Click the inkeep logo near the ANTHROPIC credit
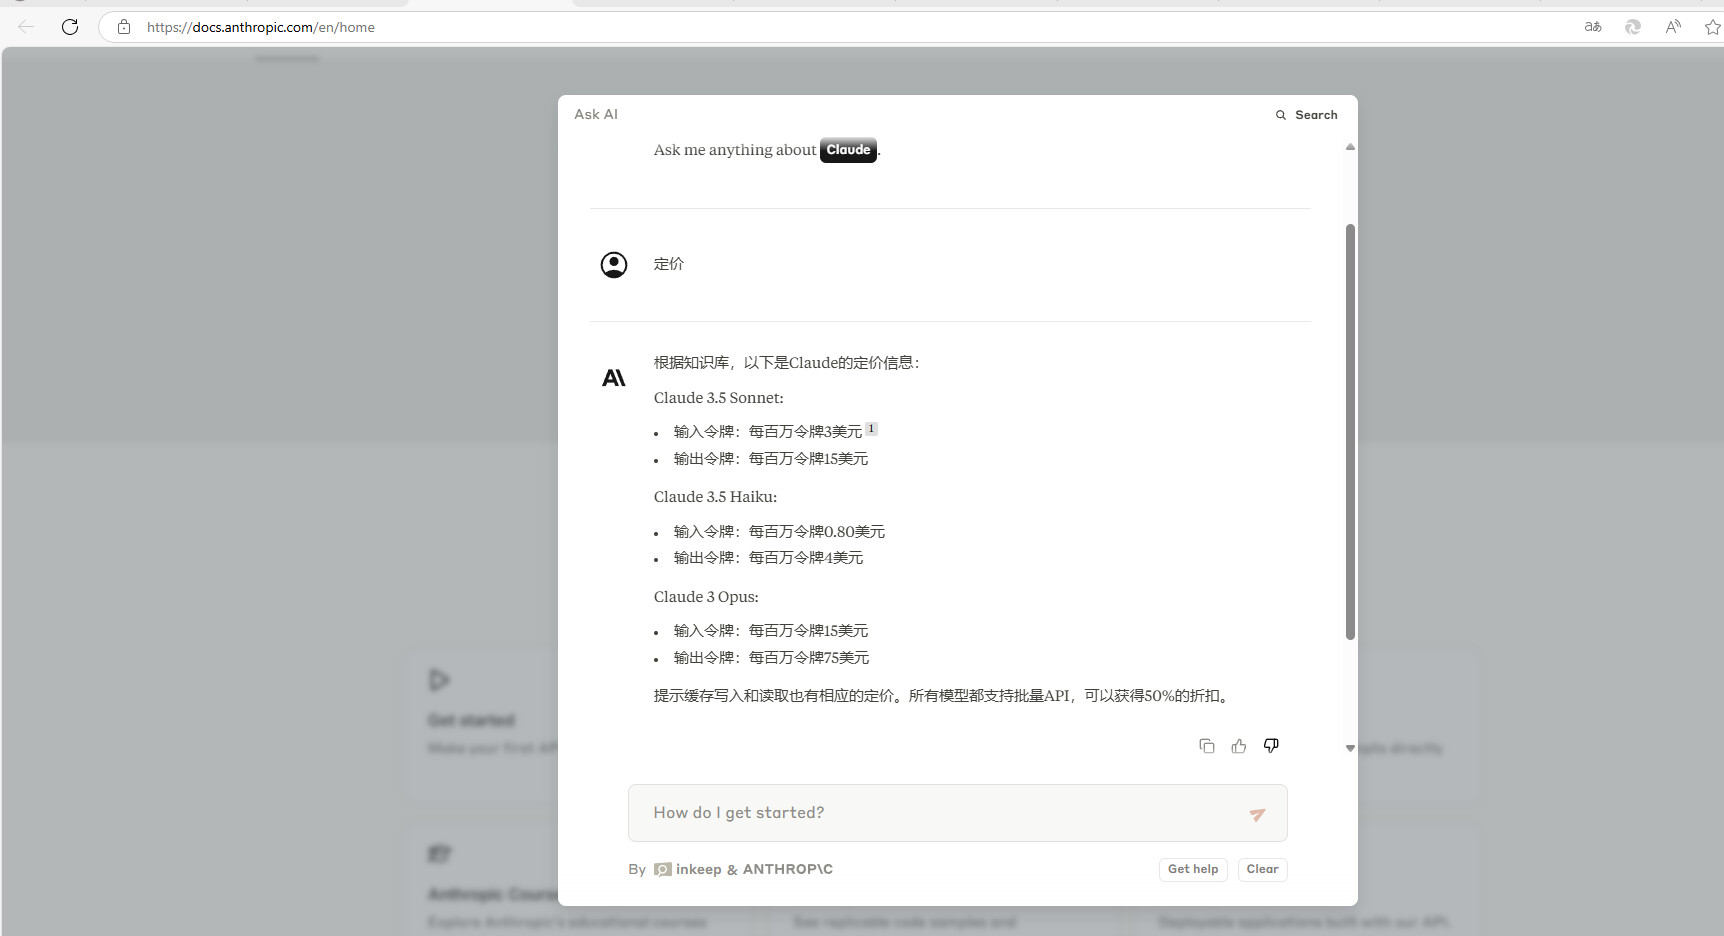 [x=663, y=869]
